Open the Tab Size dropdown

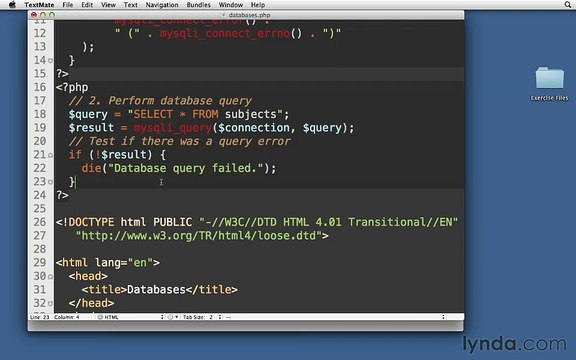202,317
